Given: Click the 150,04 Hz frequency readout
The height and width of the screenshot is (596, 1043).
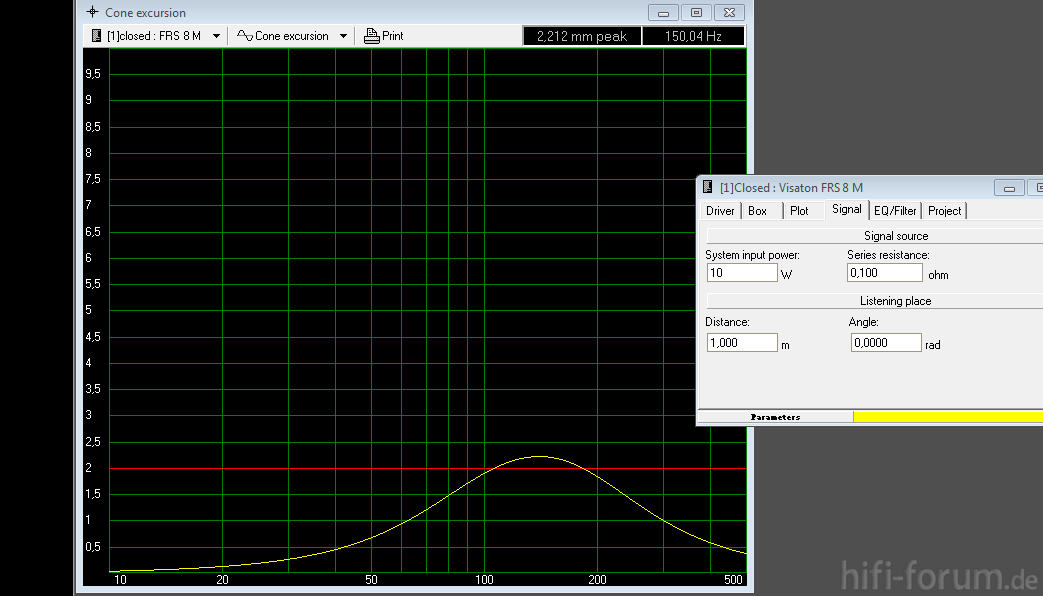Looking at the screenshot, I should (x=692, y=36).
